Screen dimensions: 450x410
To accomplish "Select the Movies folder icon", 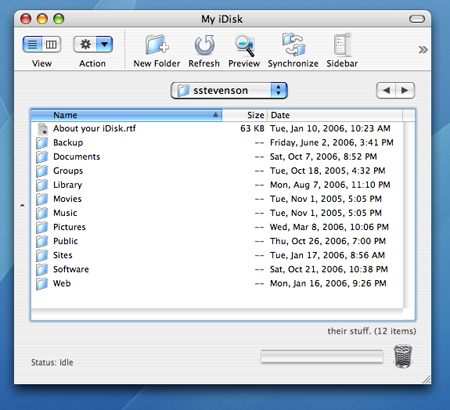I will 42,199.
